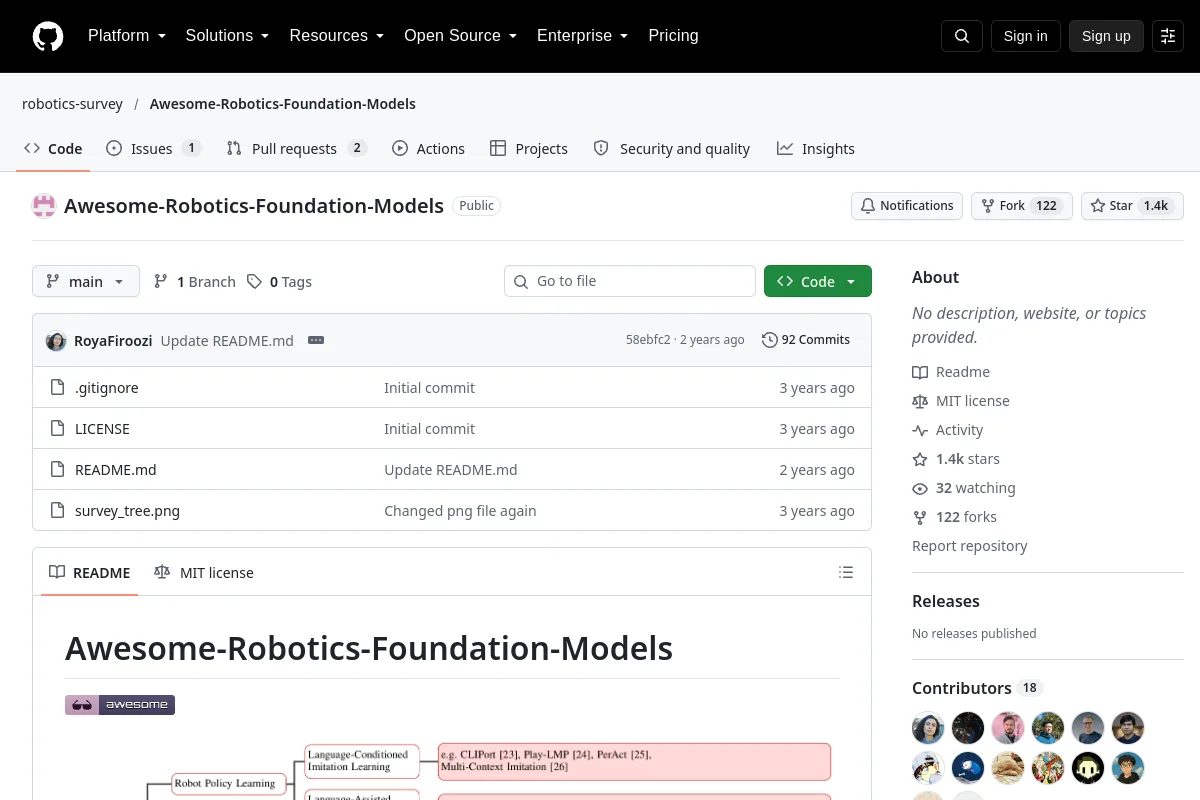
Task: Click the branch icon next to 1 Branch
Action: tap(161, 282)
